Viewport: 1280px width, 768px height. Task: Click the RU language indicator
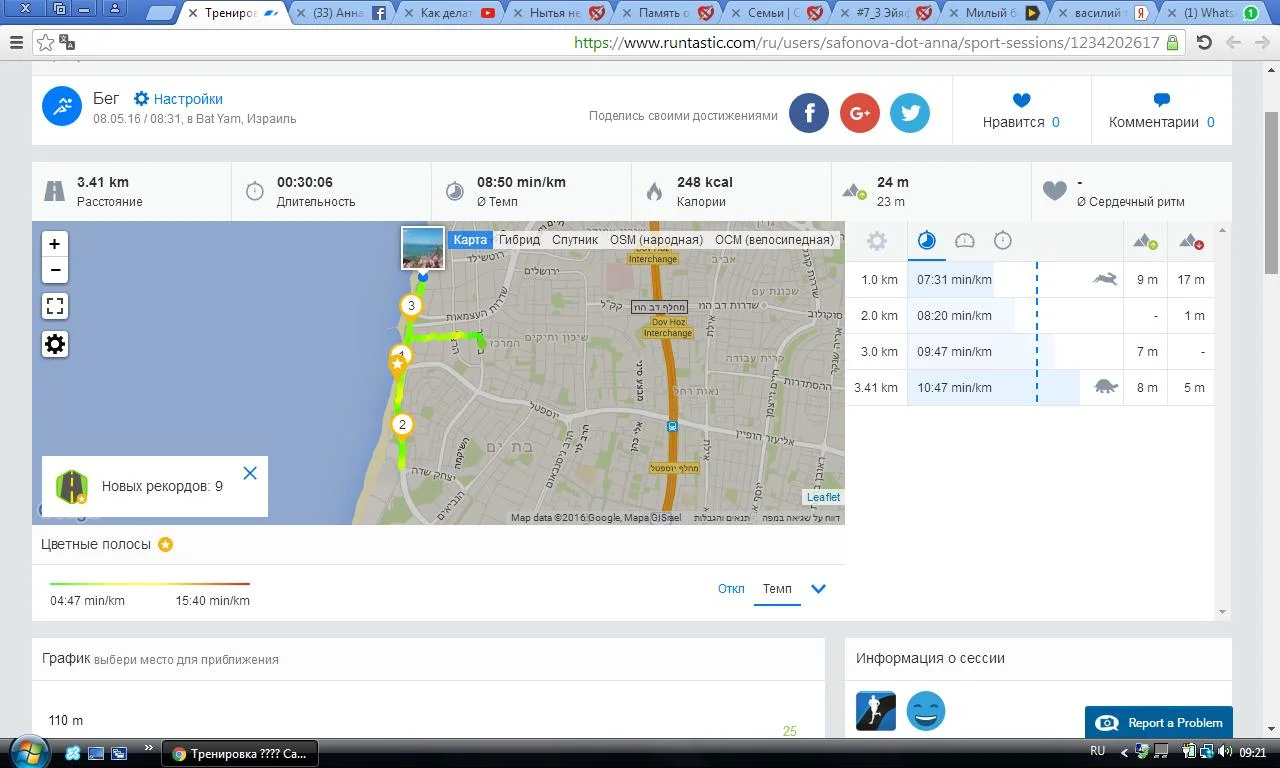coord(1097,751)
